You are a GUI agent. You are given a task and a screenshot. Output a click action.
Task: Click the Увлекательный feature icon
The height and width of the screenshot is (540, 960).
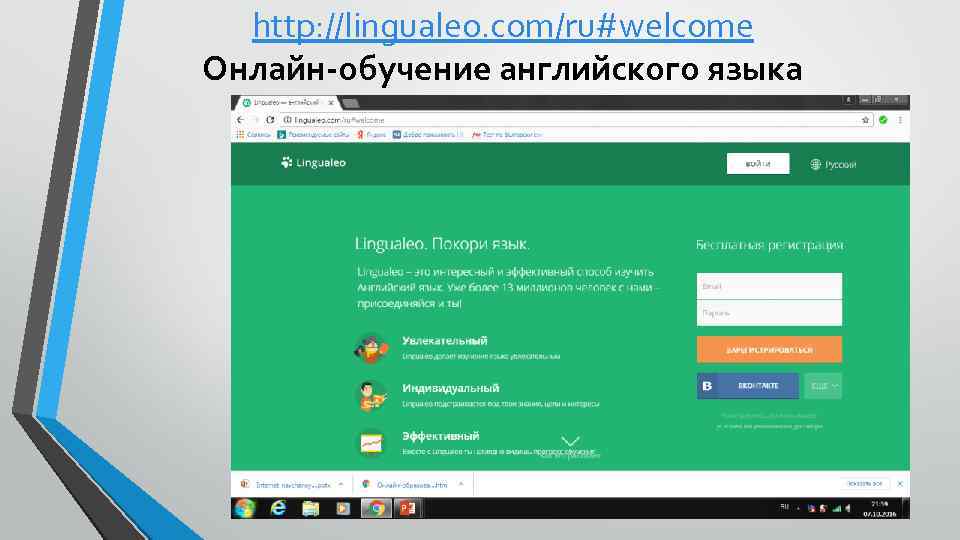(x=371, y=348)
